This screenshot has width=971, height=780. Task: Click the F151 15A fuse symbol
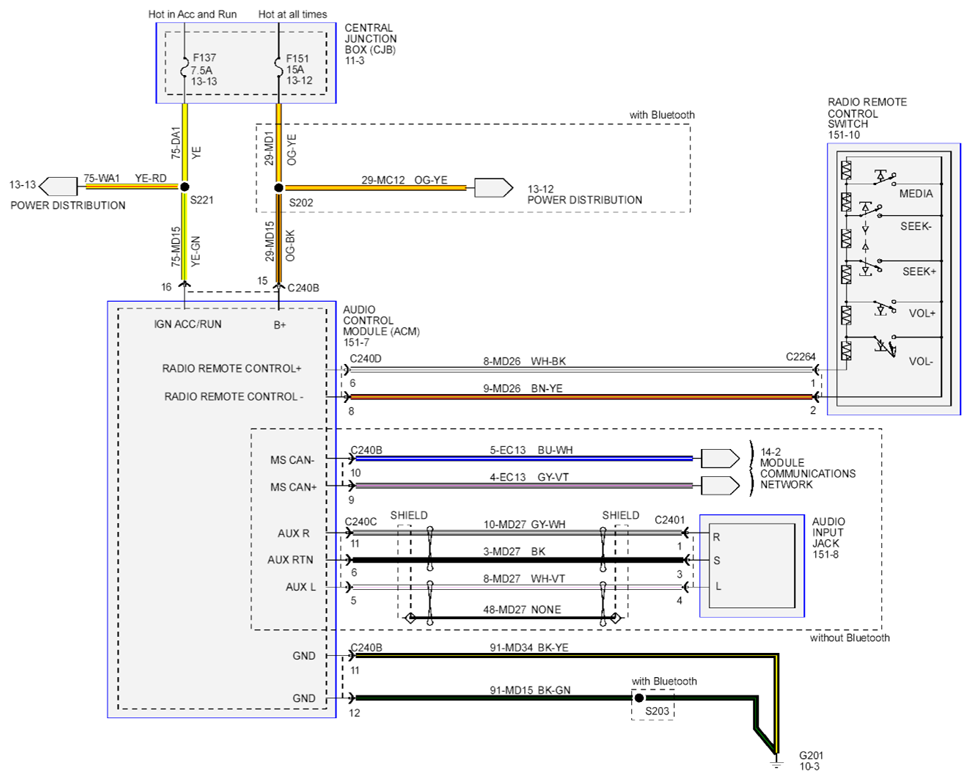pos(278,68)
